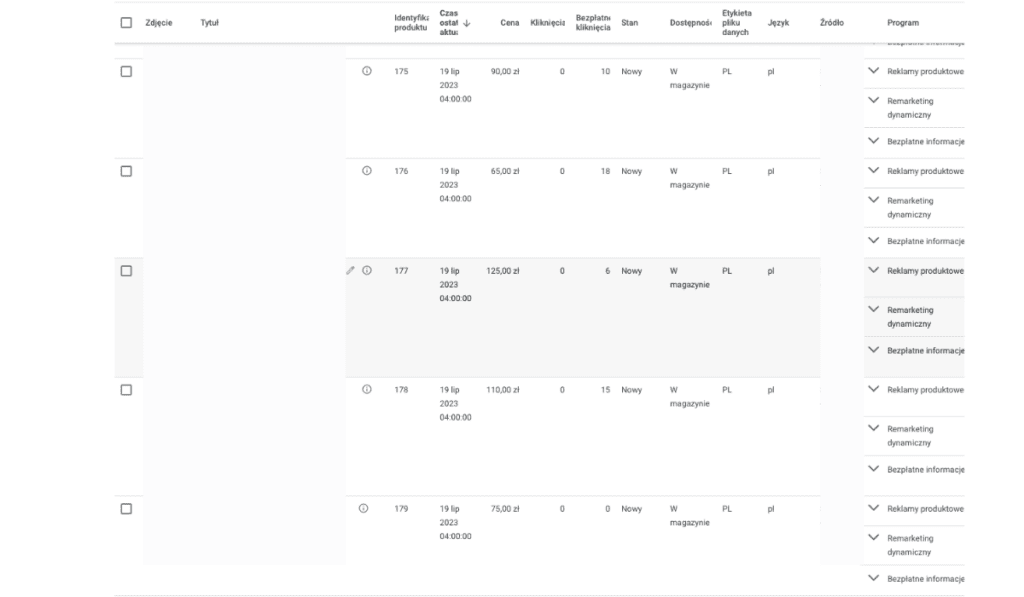Toggle the checkbox for product 179 row
1024x597 pixels.
pos(126,508)
